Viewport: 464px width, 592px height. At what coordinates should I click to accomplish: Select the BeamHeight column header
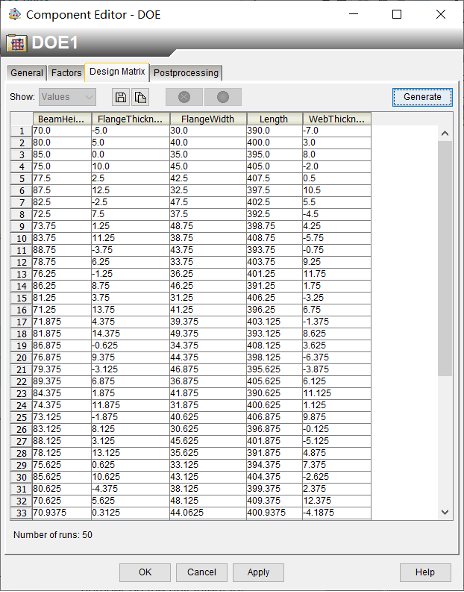coord(62,119)
